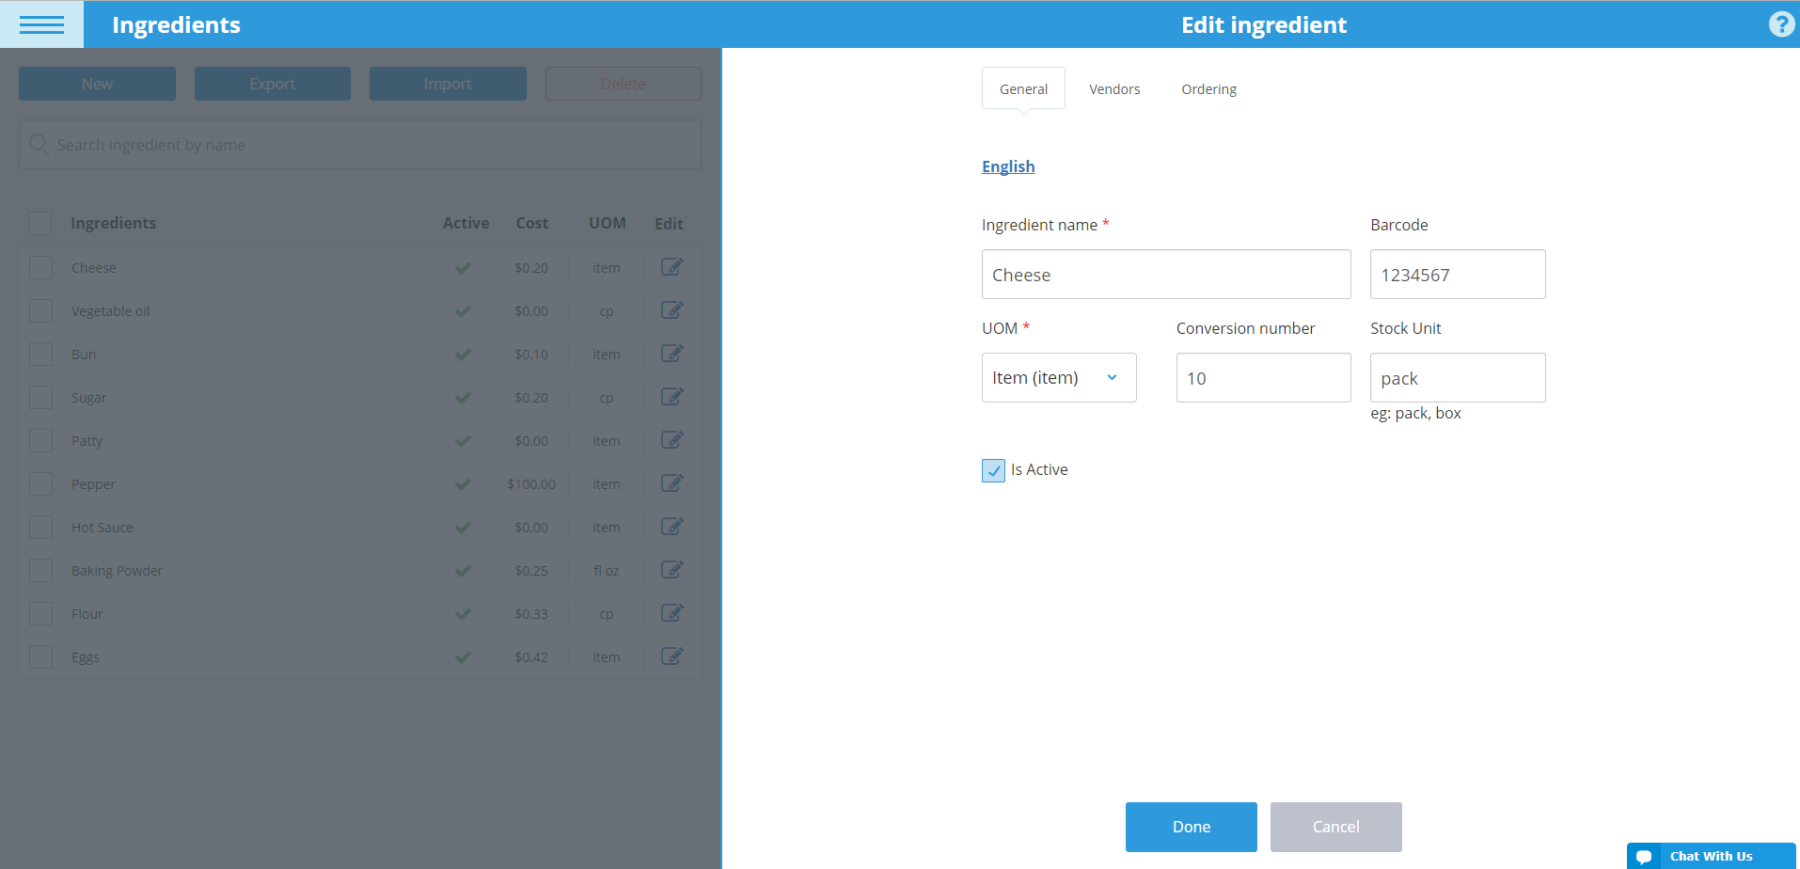This screenshot has width=1800, height=869.
Task: Click the Cancel button
Action: [x=1335, y=827]
